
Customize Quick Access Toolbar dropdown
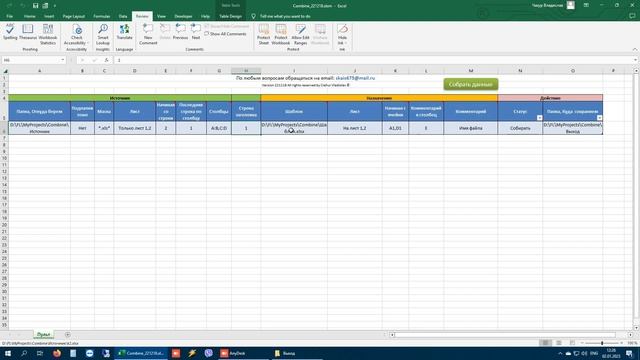[x=55, y=6]
